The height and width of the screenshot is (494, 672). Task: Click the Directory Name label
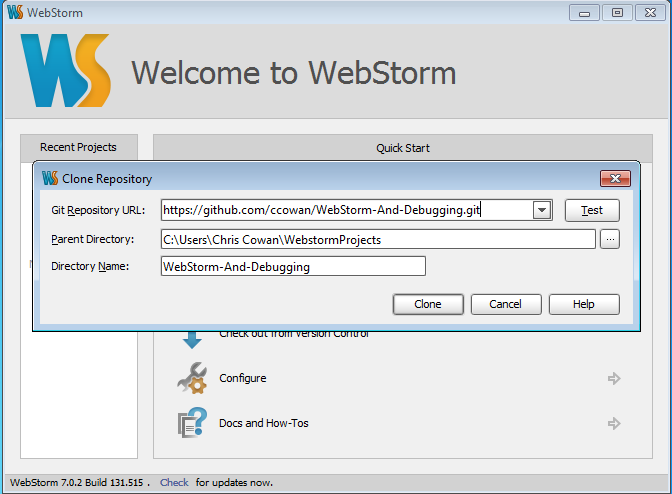90,266
